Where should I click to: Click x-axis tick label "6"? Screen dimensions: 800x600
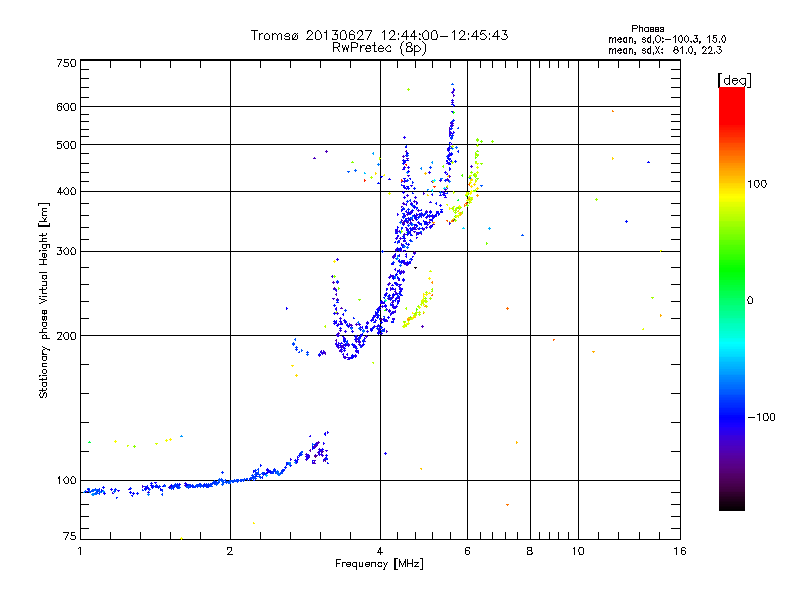point(467,551)
